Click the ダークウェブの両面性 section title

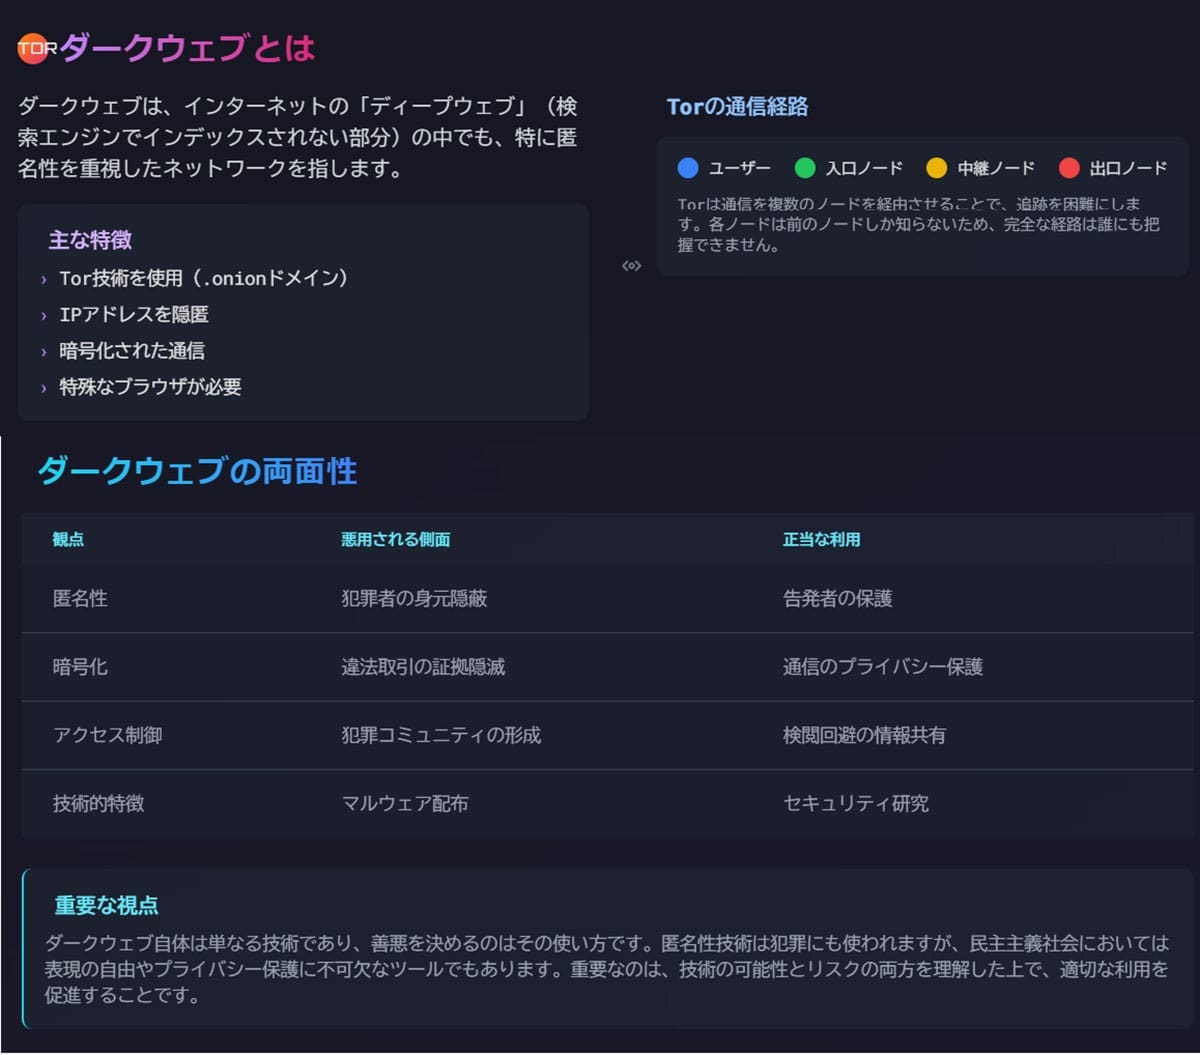[197, 471]
